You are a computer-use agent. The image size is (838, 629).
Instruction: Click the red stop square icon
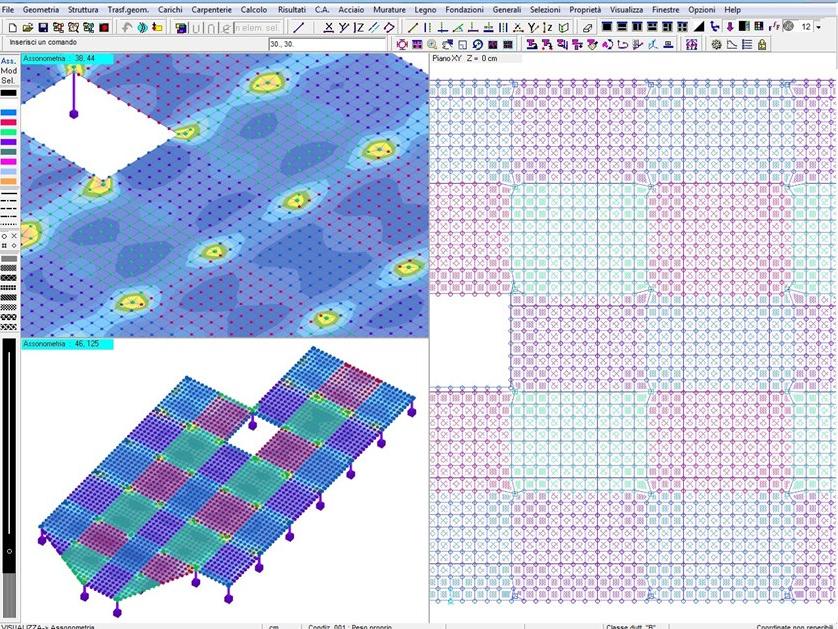[x=103, y=27]
